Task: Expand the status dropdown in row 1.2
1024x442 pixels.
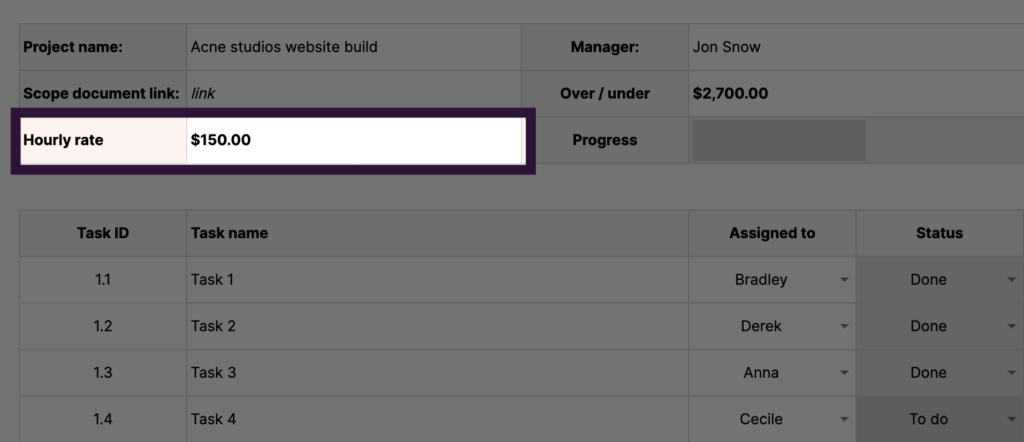Action: pyautogui.click(x=1011, y=327)
